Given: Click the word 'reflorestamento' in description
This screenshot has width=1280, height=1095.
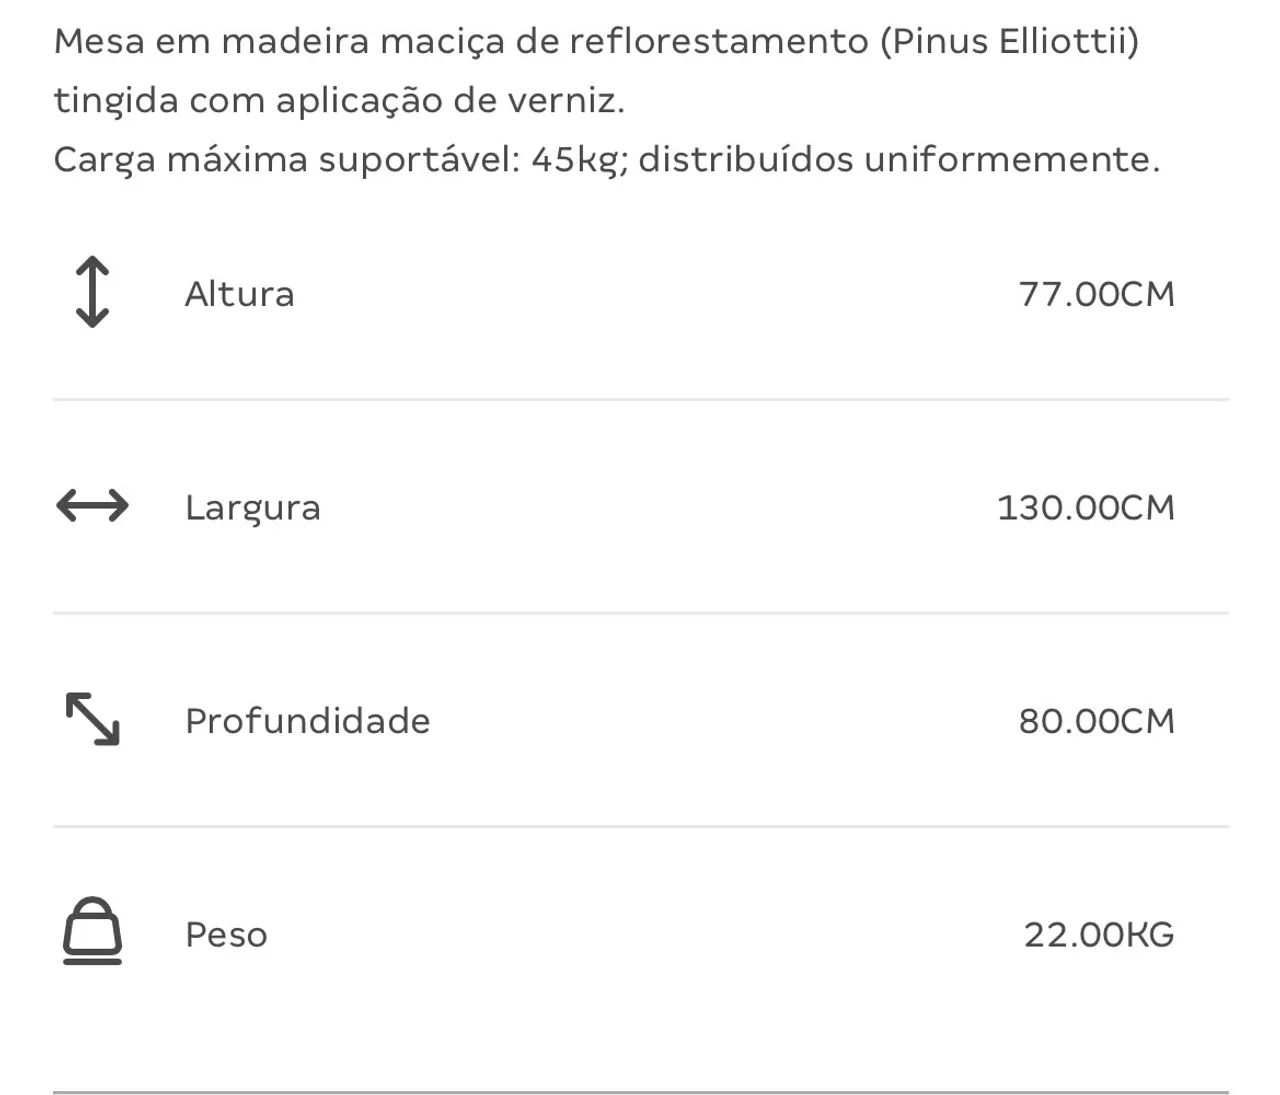Looking at the screenshot, I should [720, 42].
